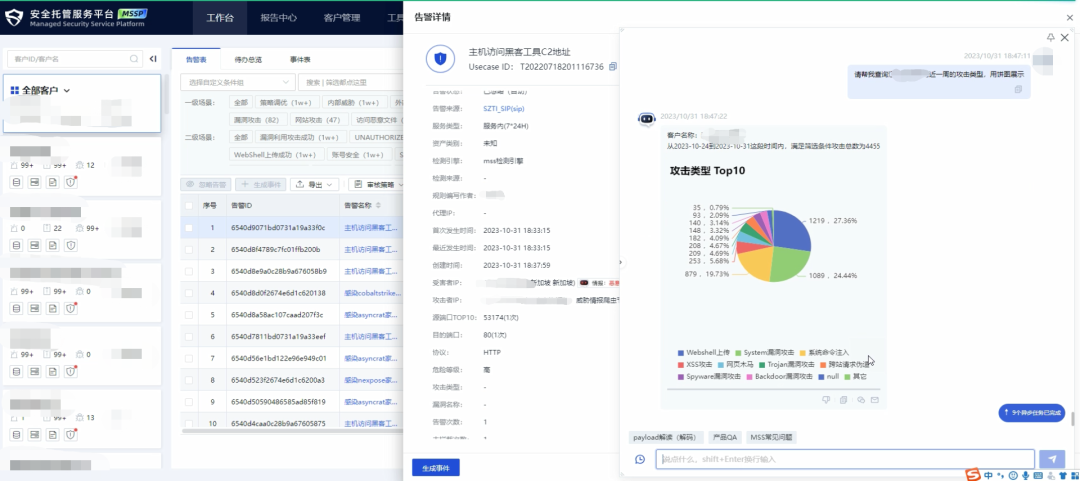Screen dimensions: 1080x481
Task: Open chat history clock icon
Action: (640, 459)
